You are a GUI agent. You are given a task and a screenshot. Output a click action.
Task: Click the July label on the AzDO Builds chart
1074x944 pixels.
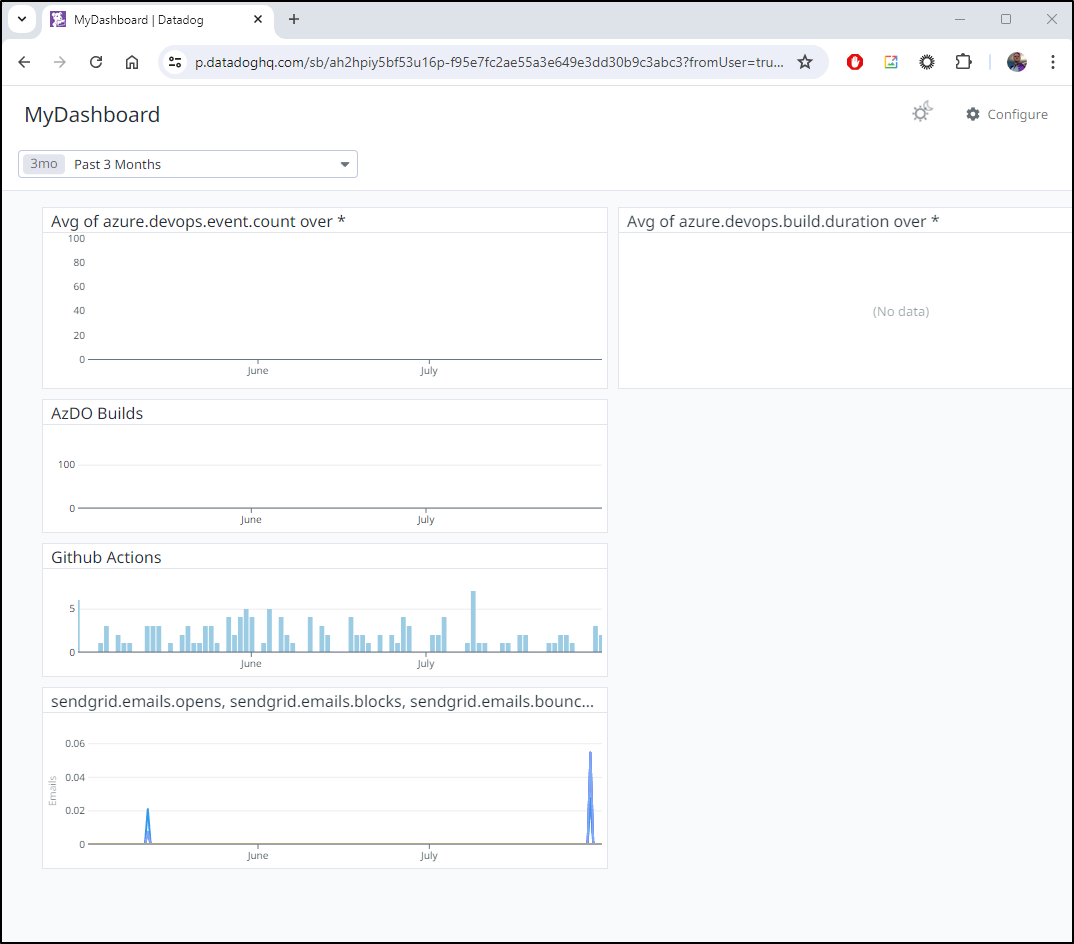(x=426, y=520)
